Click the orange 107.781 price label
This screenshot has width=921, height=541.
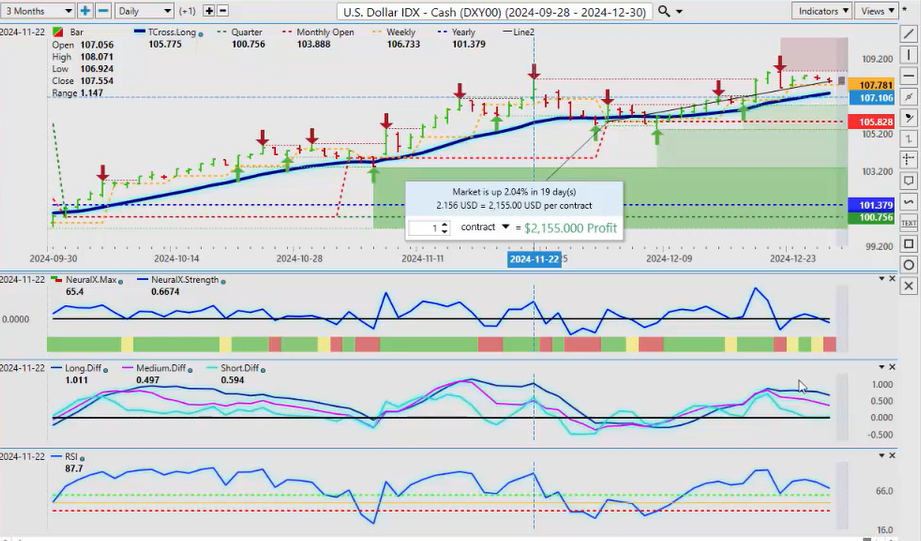pyautogui.click(x=870, y=85)
